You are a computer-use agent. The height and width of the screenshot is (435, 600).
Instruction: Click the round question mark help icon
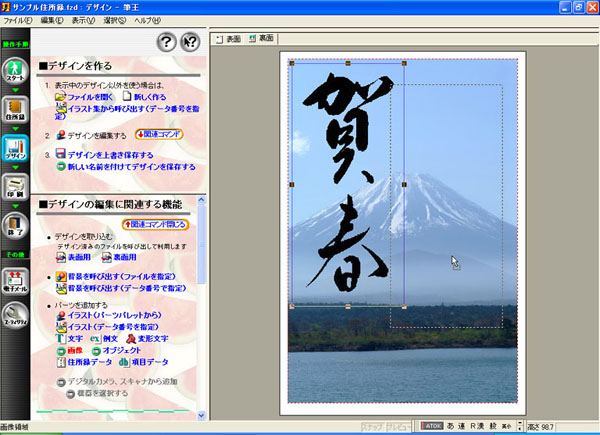[x=166, y=42]
